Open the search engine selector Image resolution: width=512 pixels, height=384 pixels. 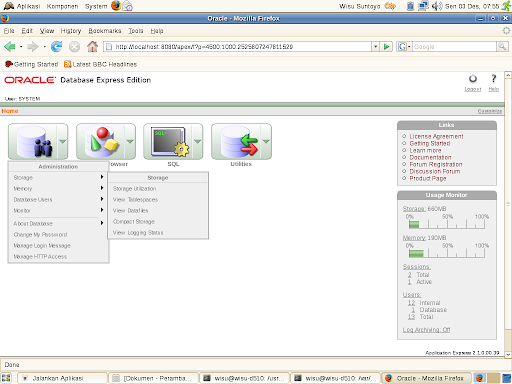tap(404, 47)
